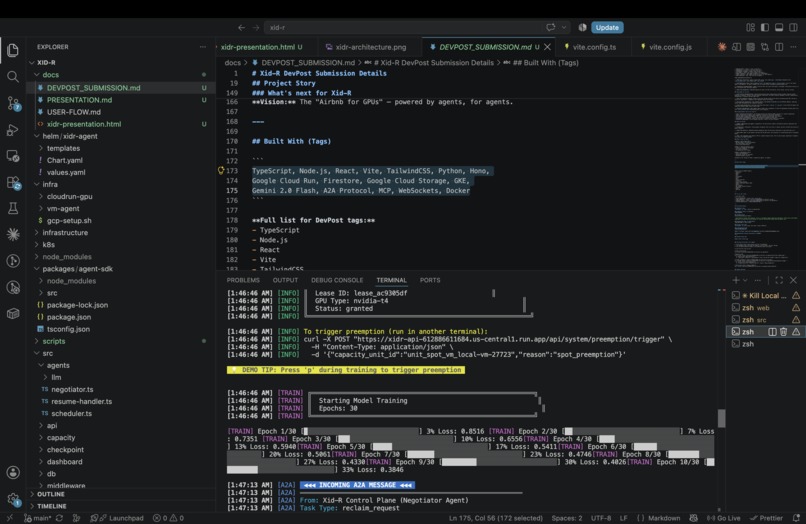Toggle the primary side bar visibility
Viewport: 806px width, 524px height.
click(x=765, y=28)
